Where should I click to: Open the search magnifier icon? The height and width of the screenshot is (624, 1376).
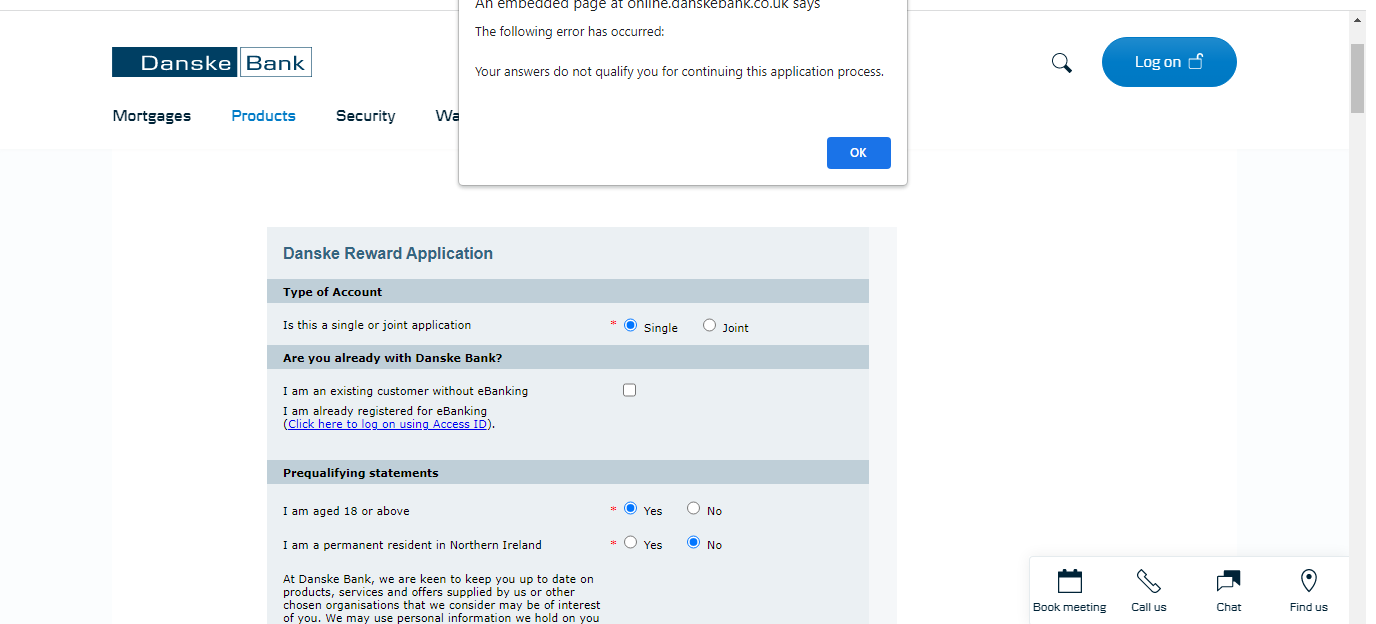[x=1062, y=63]
